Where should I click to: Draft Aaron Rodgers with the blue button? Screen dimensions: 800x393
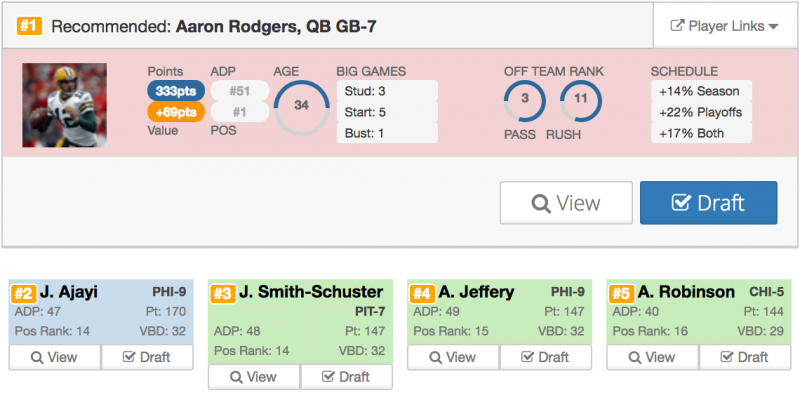coord(709,203)
